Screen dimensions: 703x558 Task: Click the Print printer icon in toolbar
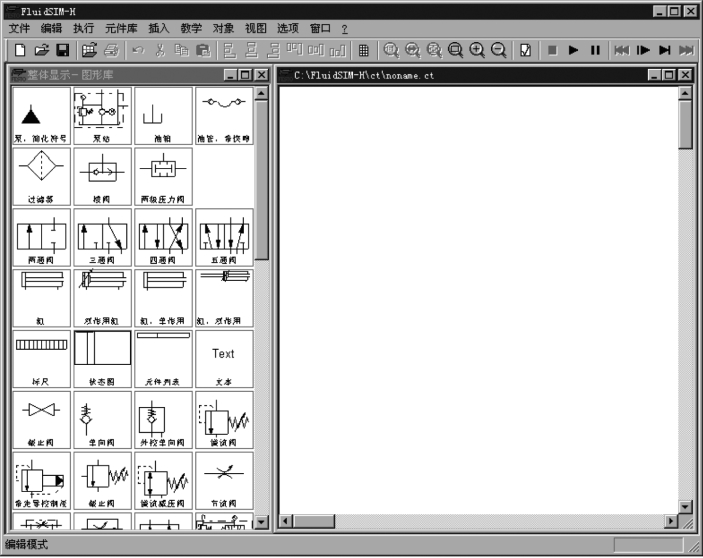(112, 50)
